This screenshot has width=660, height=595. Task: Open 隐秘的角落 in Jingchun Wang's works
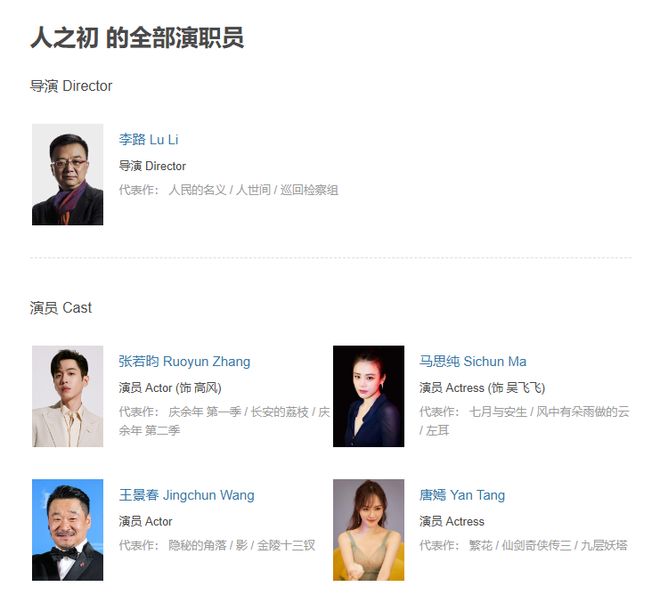(197, 545)
